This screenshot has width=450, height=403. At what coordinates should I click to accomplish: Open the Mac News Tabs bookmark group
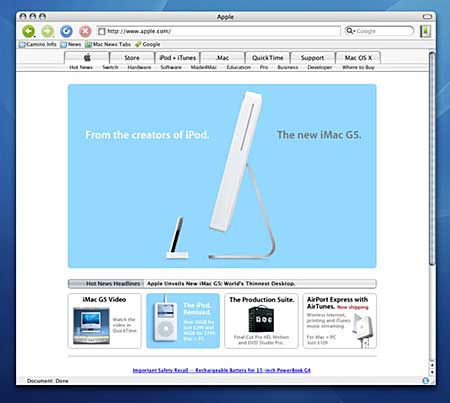tap(108, 44)
